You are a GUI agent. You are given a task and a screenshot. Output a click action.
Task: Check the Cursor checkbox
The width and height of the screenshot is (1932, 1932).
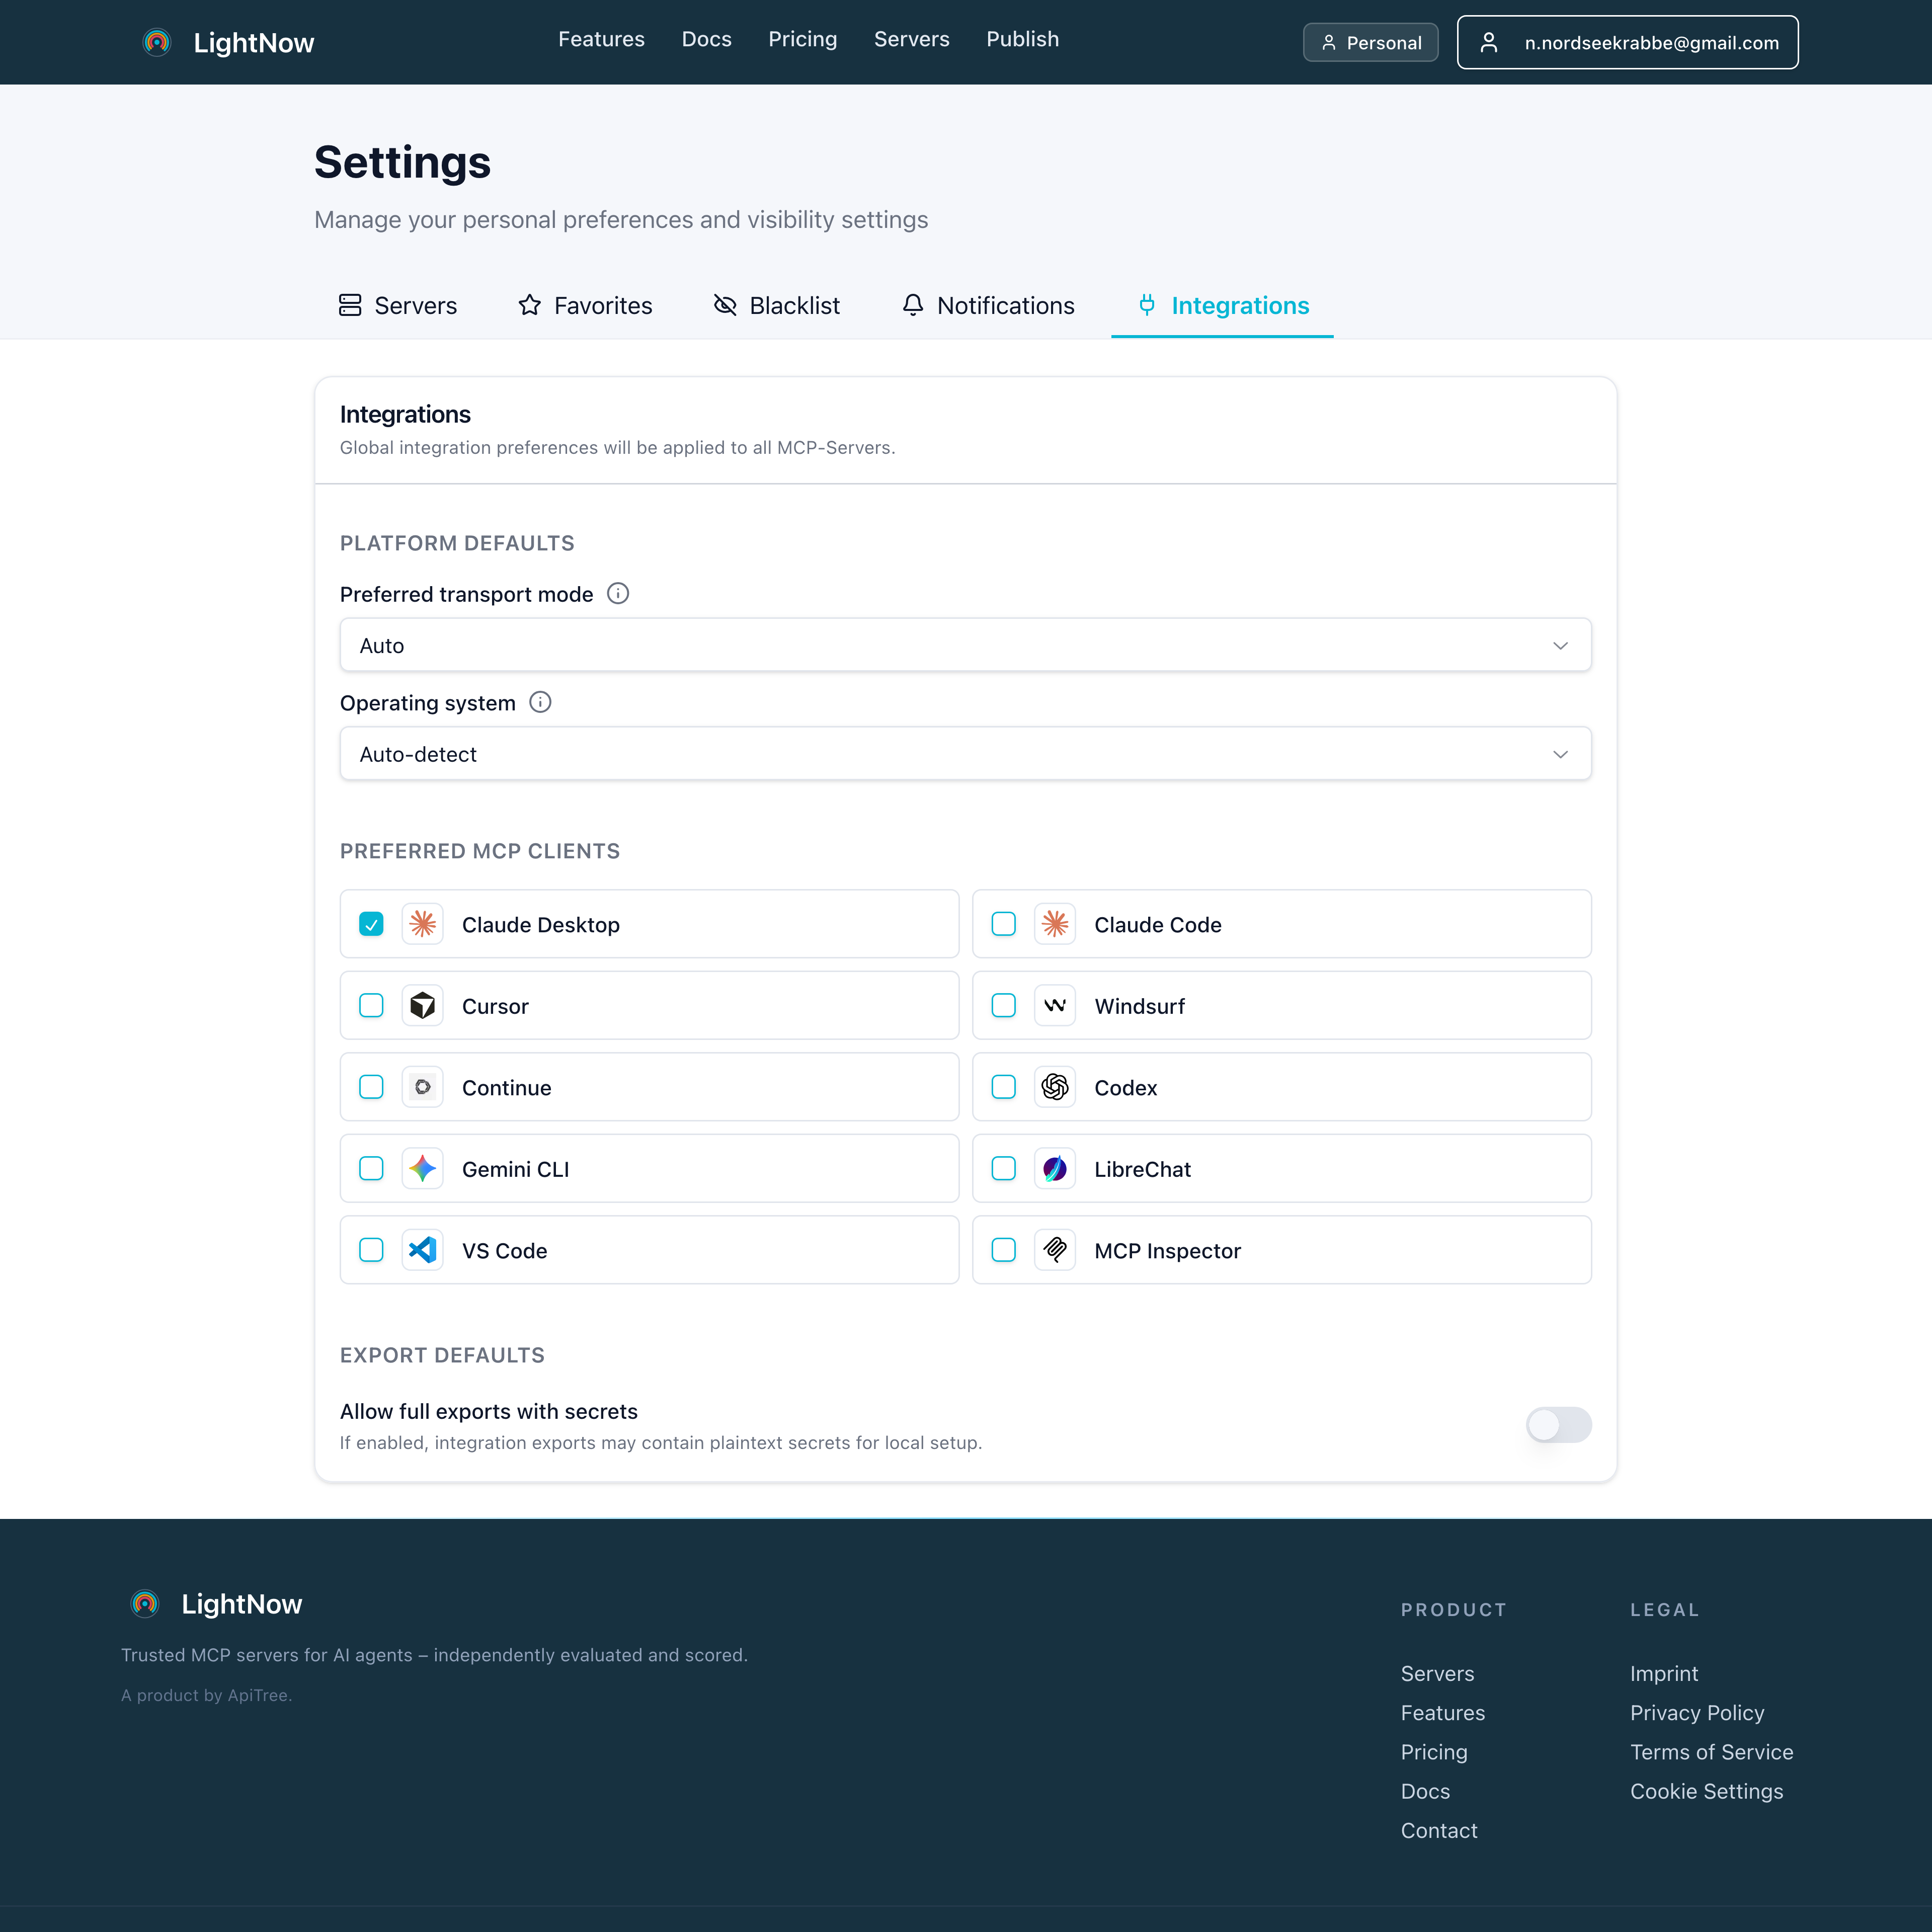[371, 1005]
